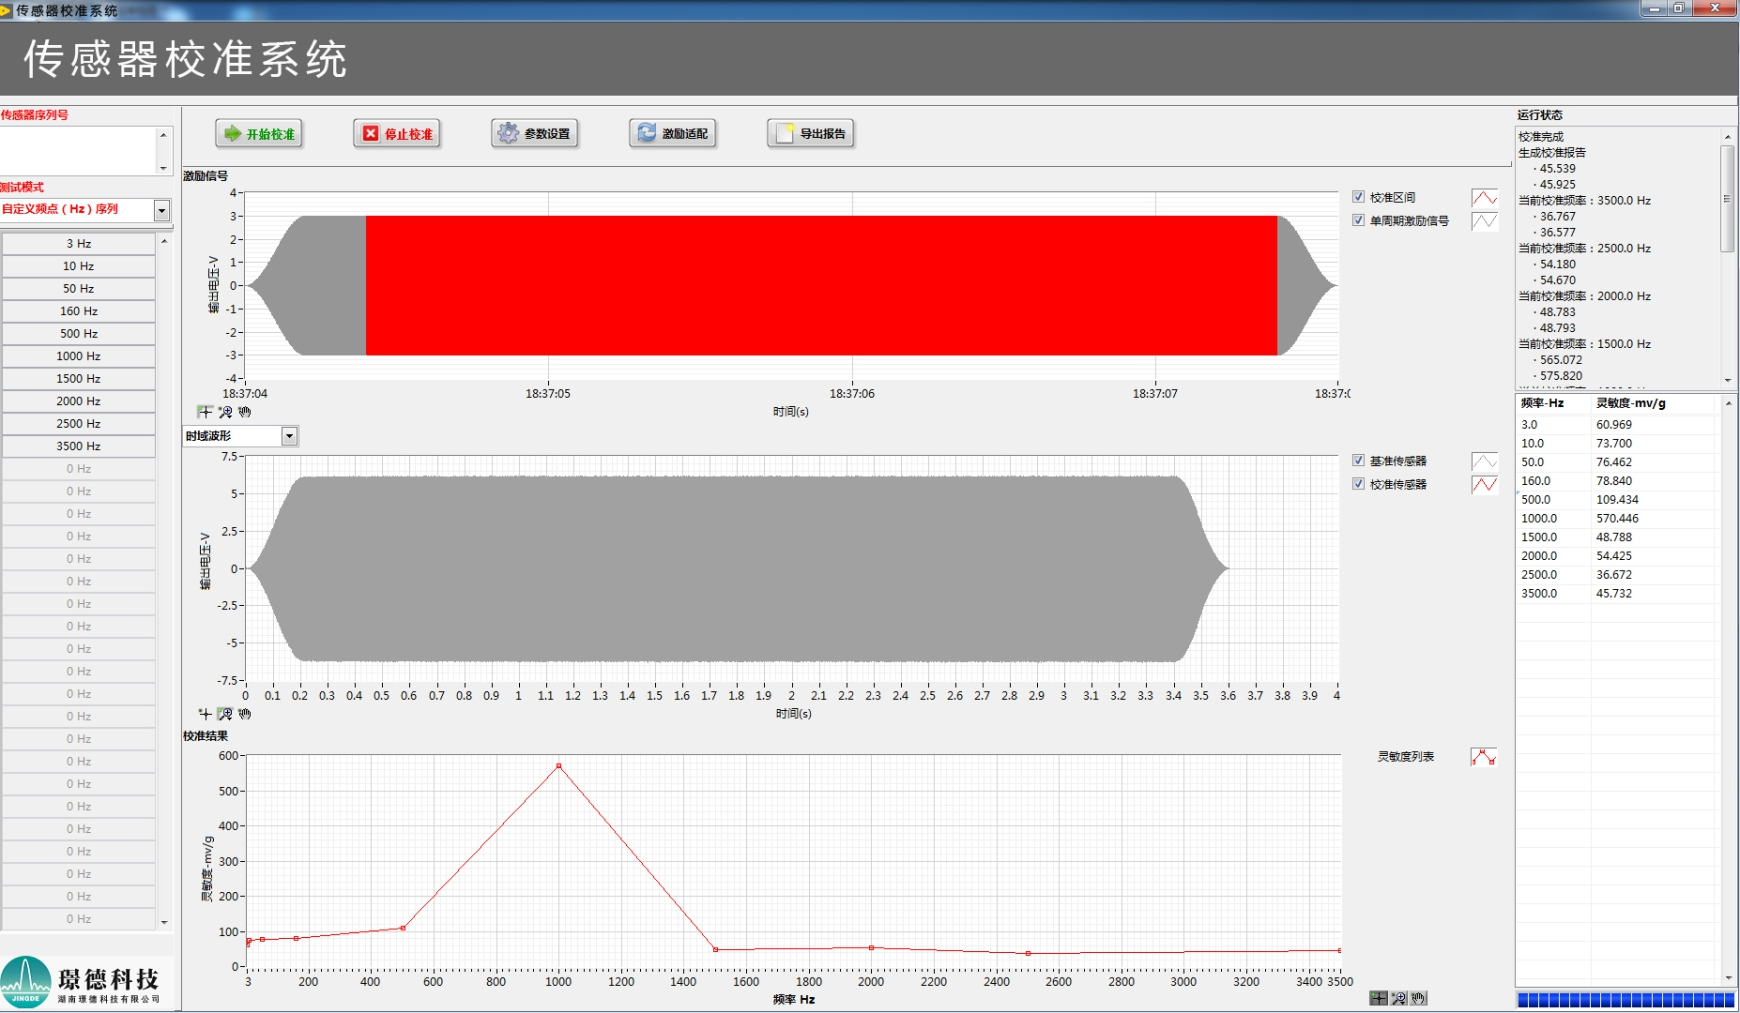Click the 灵敏度列表 plot legend icon
1740x1013 pixels.
[1484, 757]
